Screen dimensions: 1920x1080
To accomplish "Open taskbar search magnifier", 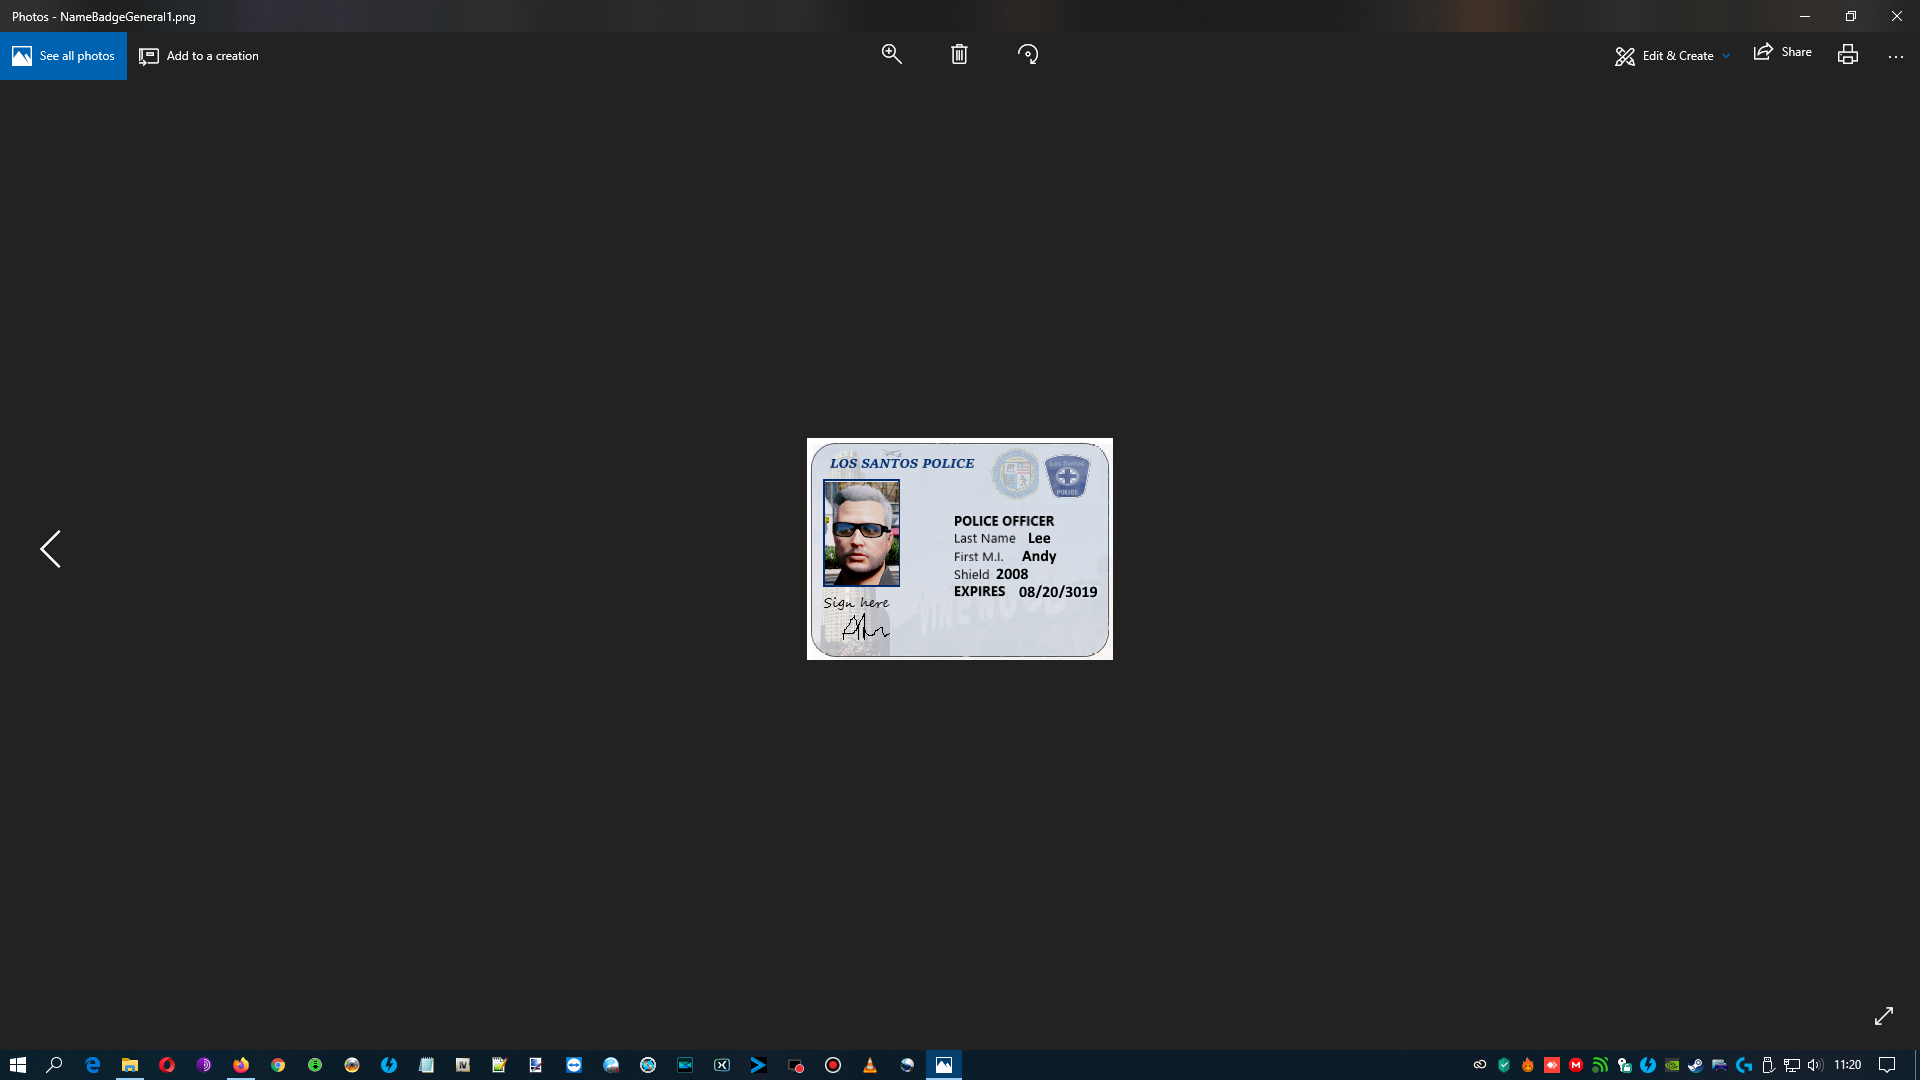I will click(55, 1065).
